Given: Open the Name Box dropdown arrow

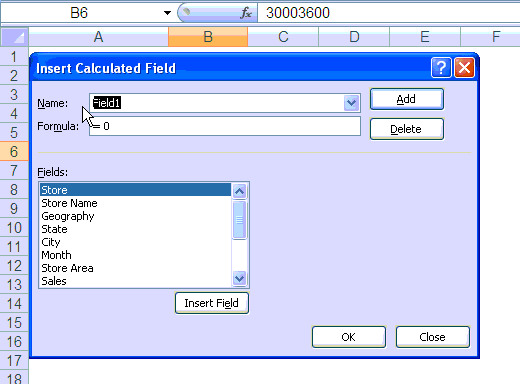Looking at the screenshot, I should tap(167, 13).
